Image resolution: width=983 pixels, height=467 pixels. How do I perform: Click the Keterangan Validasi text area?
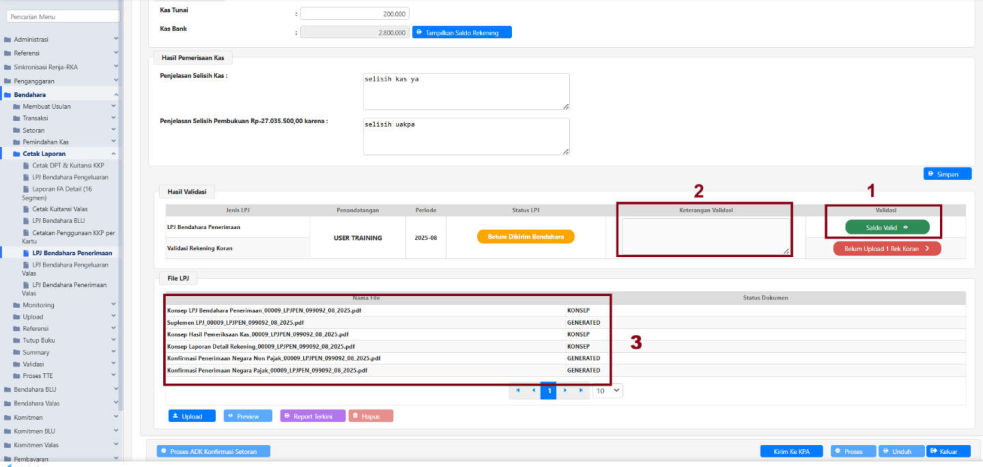704,236
